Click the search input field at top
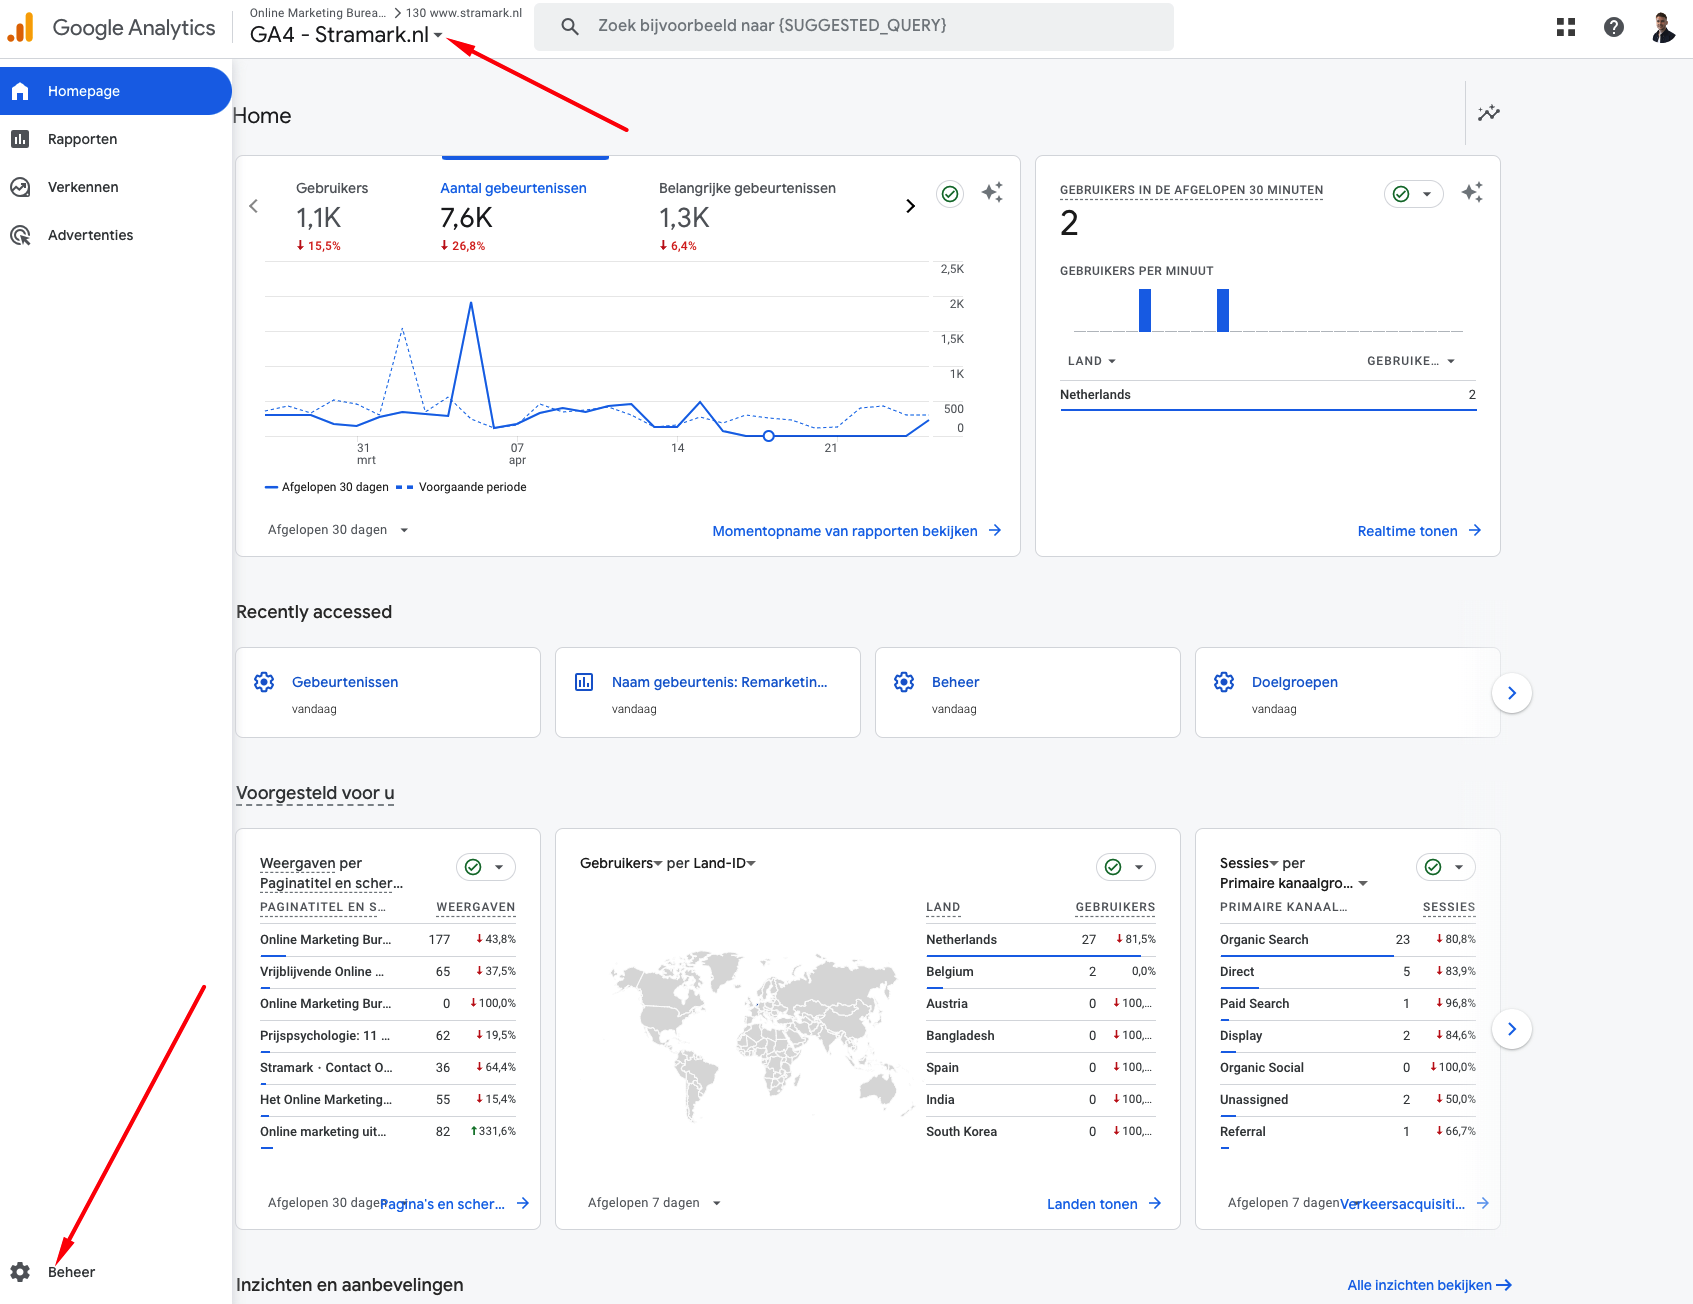 (x=853, y=26)
